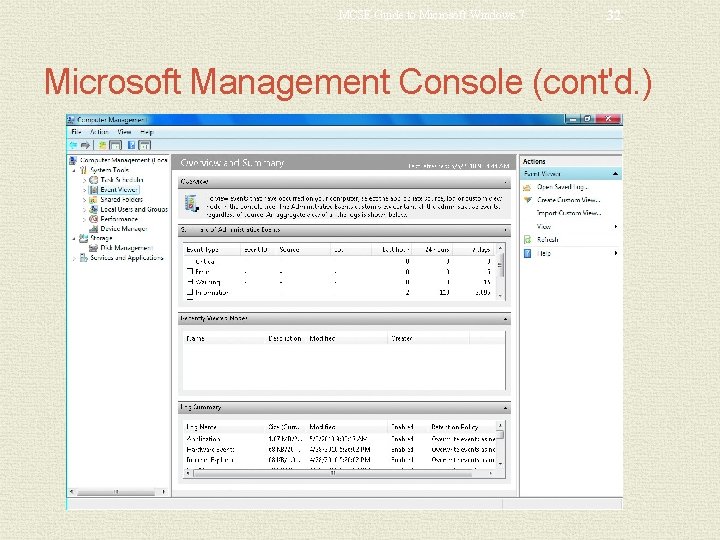Expand the Event Viewer branch arrow
Screen dimensions: 720x540
click(84, 190)
